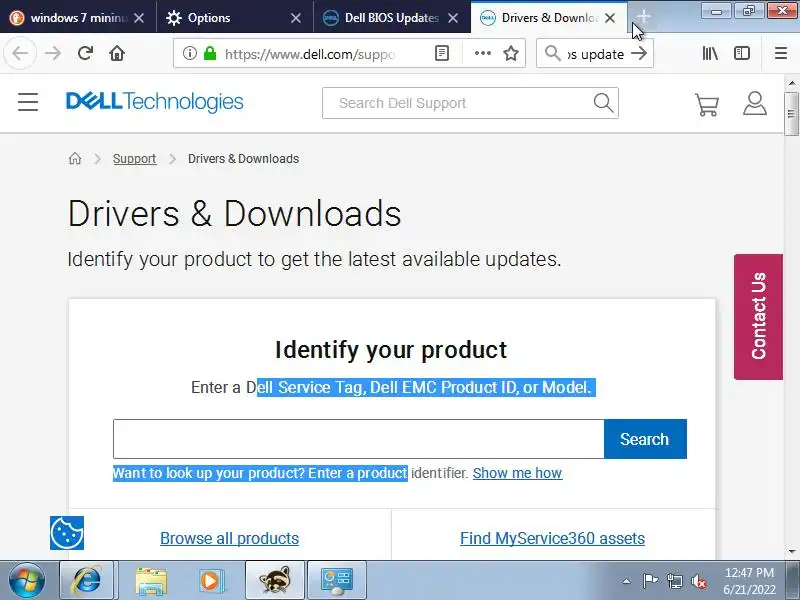The image size is (800, 600).
Task: Click the Dell Technologies logo
Action: tap(155, 102)
